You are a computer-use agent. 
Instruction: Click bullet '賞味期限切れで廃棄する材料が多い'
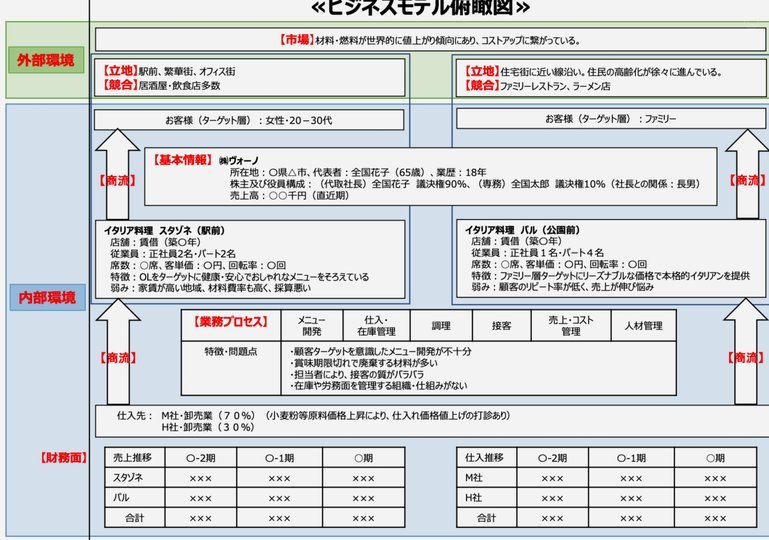coord(363,363)
